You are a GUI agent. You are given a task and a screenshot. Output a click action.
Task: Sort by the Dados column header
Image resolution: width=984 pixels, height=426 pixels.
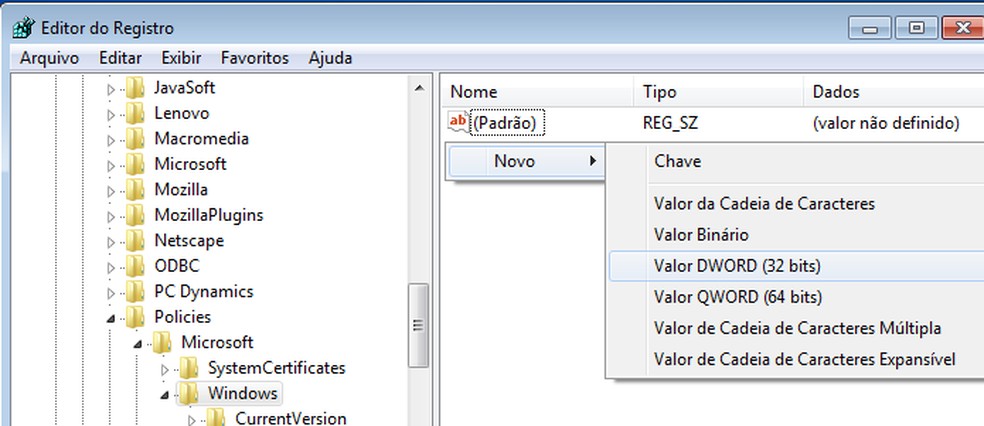click(x=894, y=92)
